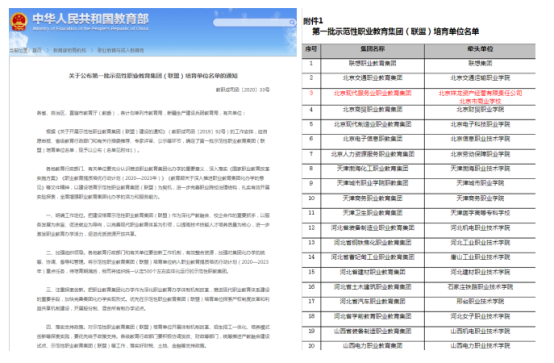554x363 pixels.
Task: Click the English Ministry of Education subtitle
Action: [x=90, y=28]
